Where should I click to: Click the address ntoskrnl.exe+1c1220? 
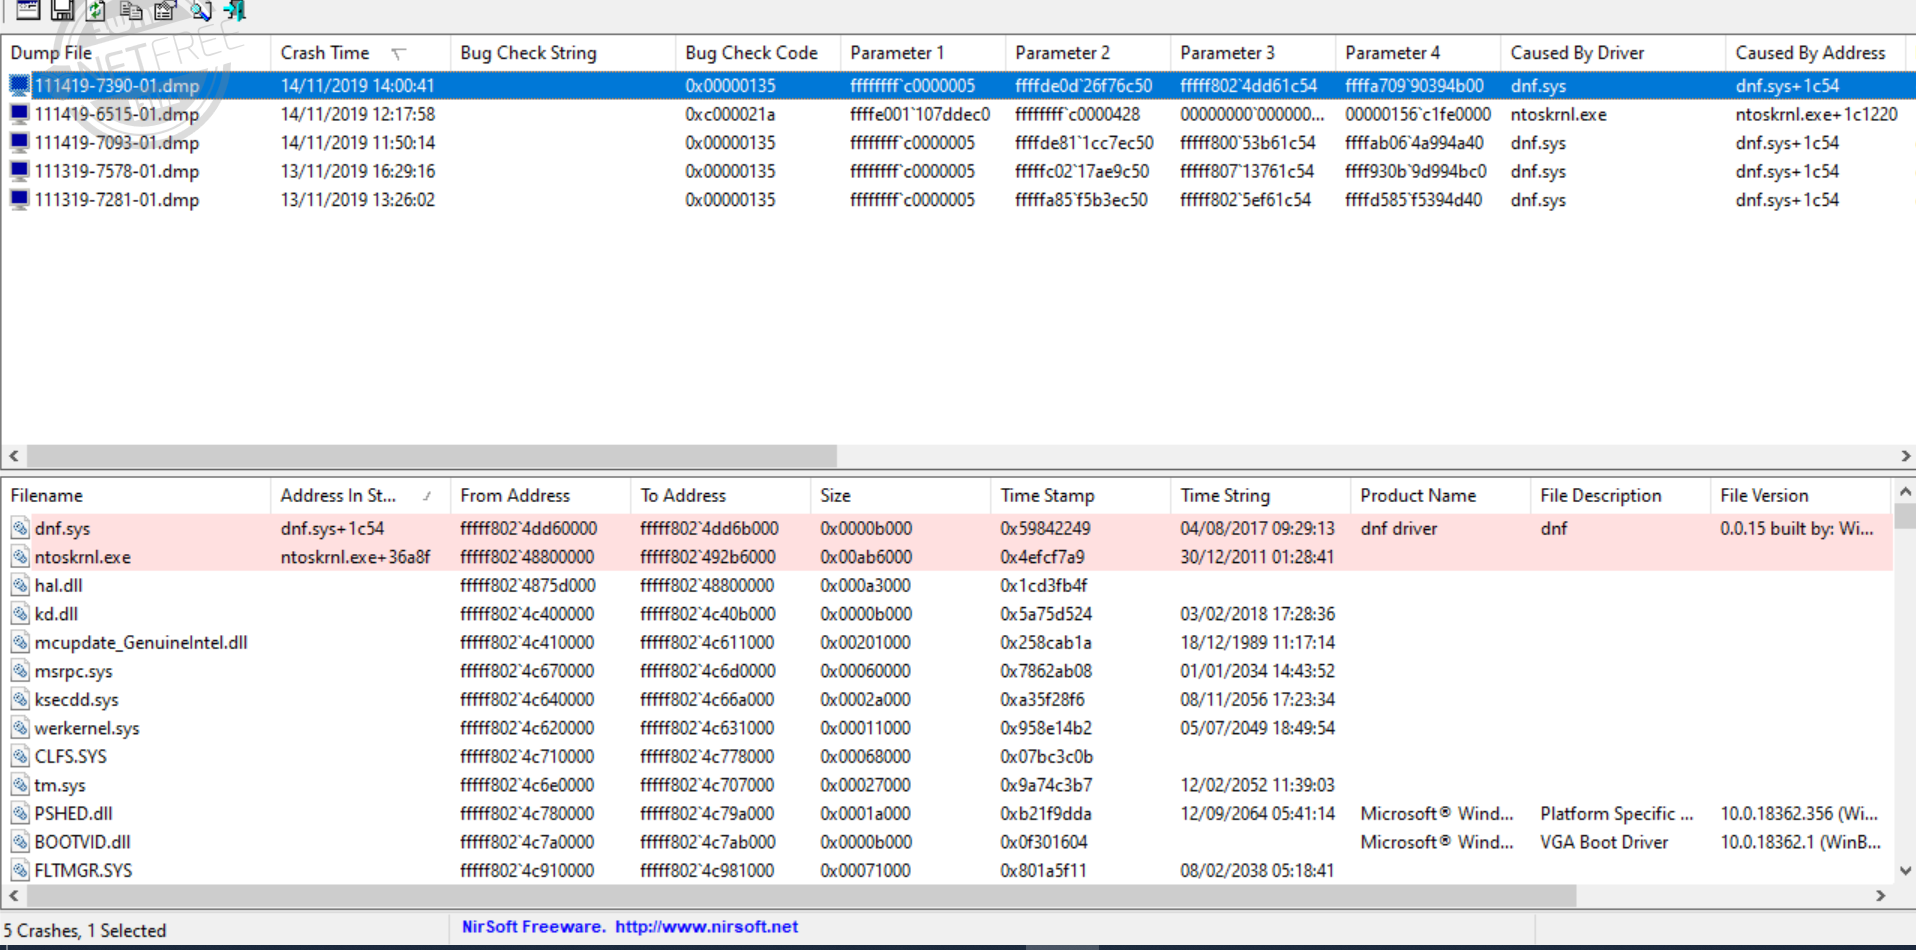click(1816, 114)
